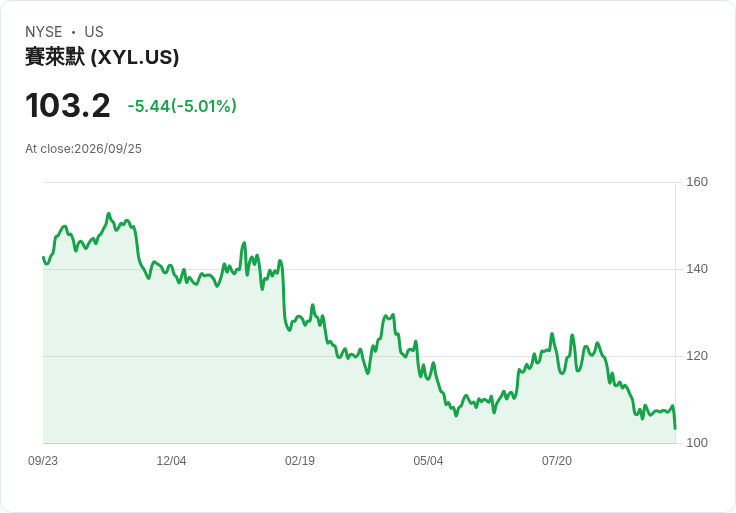Viewport: 736px width, 513px height.
Task: Click the chart line's starting point at 09/23
Action: [x=44, y=257]
